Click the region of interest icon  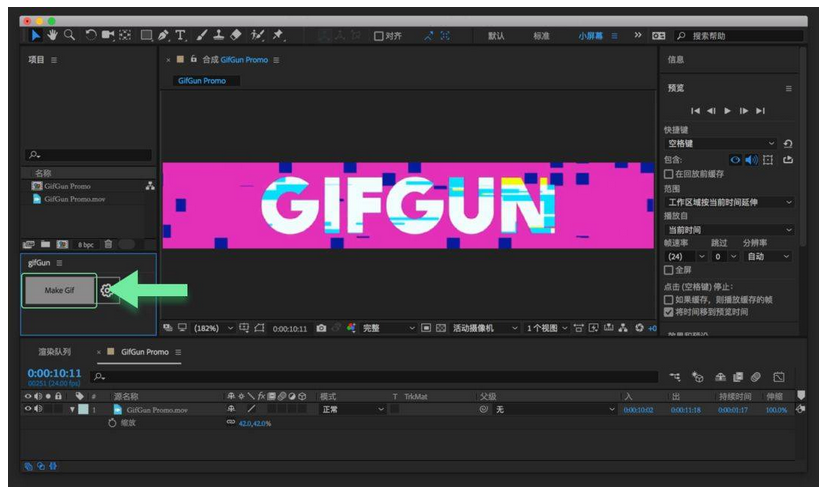click(426, 328)
